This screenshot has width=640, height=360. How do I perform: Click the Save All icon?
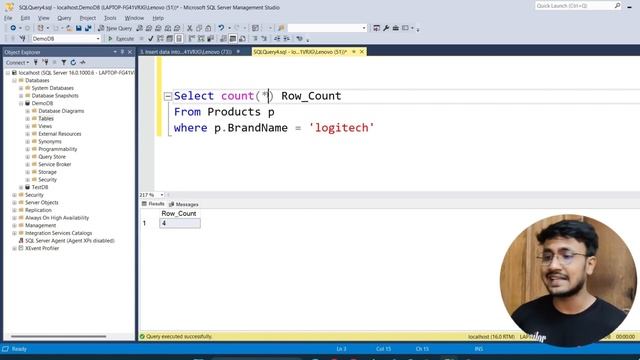pyautogui.click(x=88, y=28)
